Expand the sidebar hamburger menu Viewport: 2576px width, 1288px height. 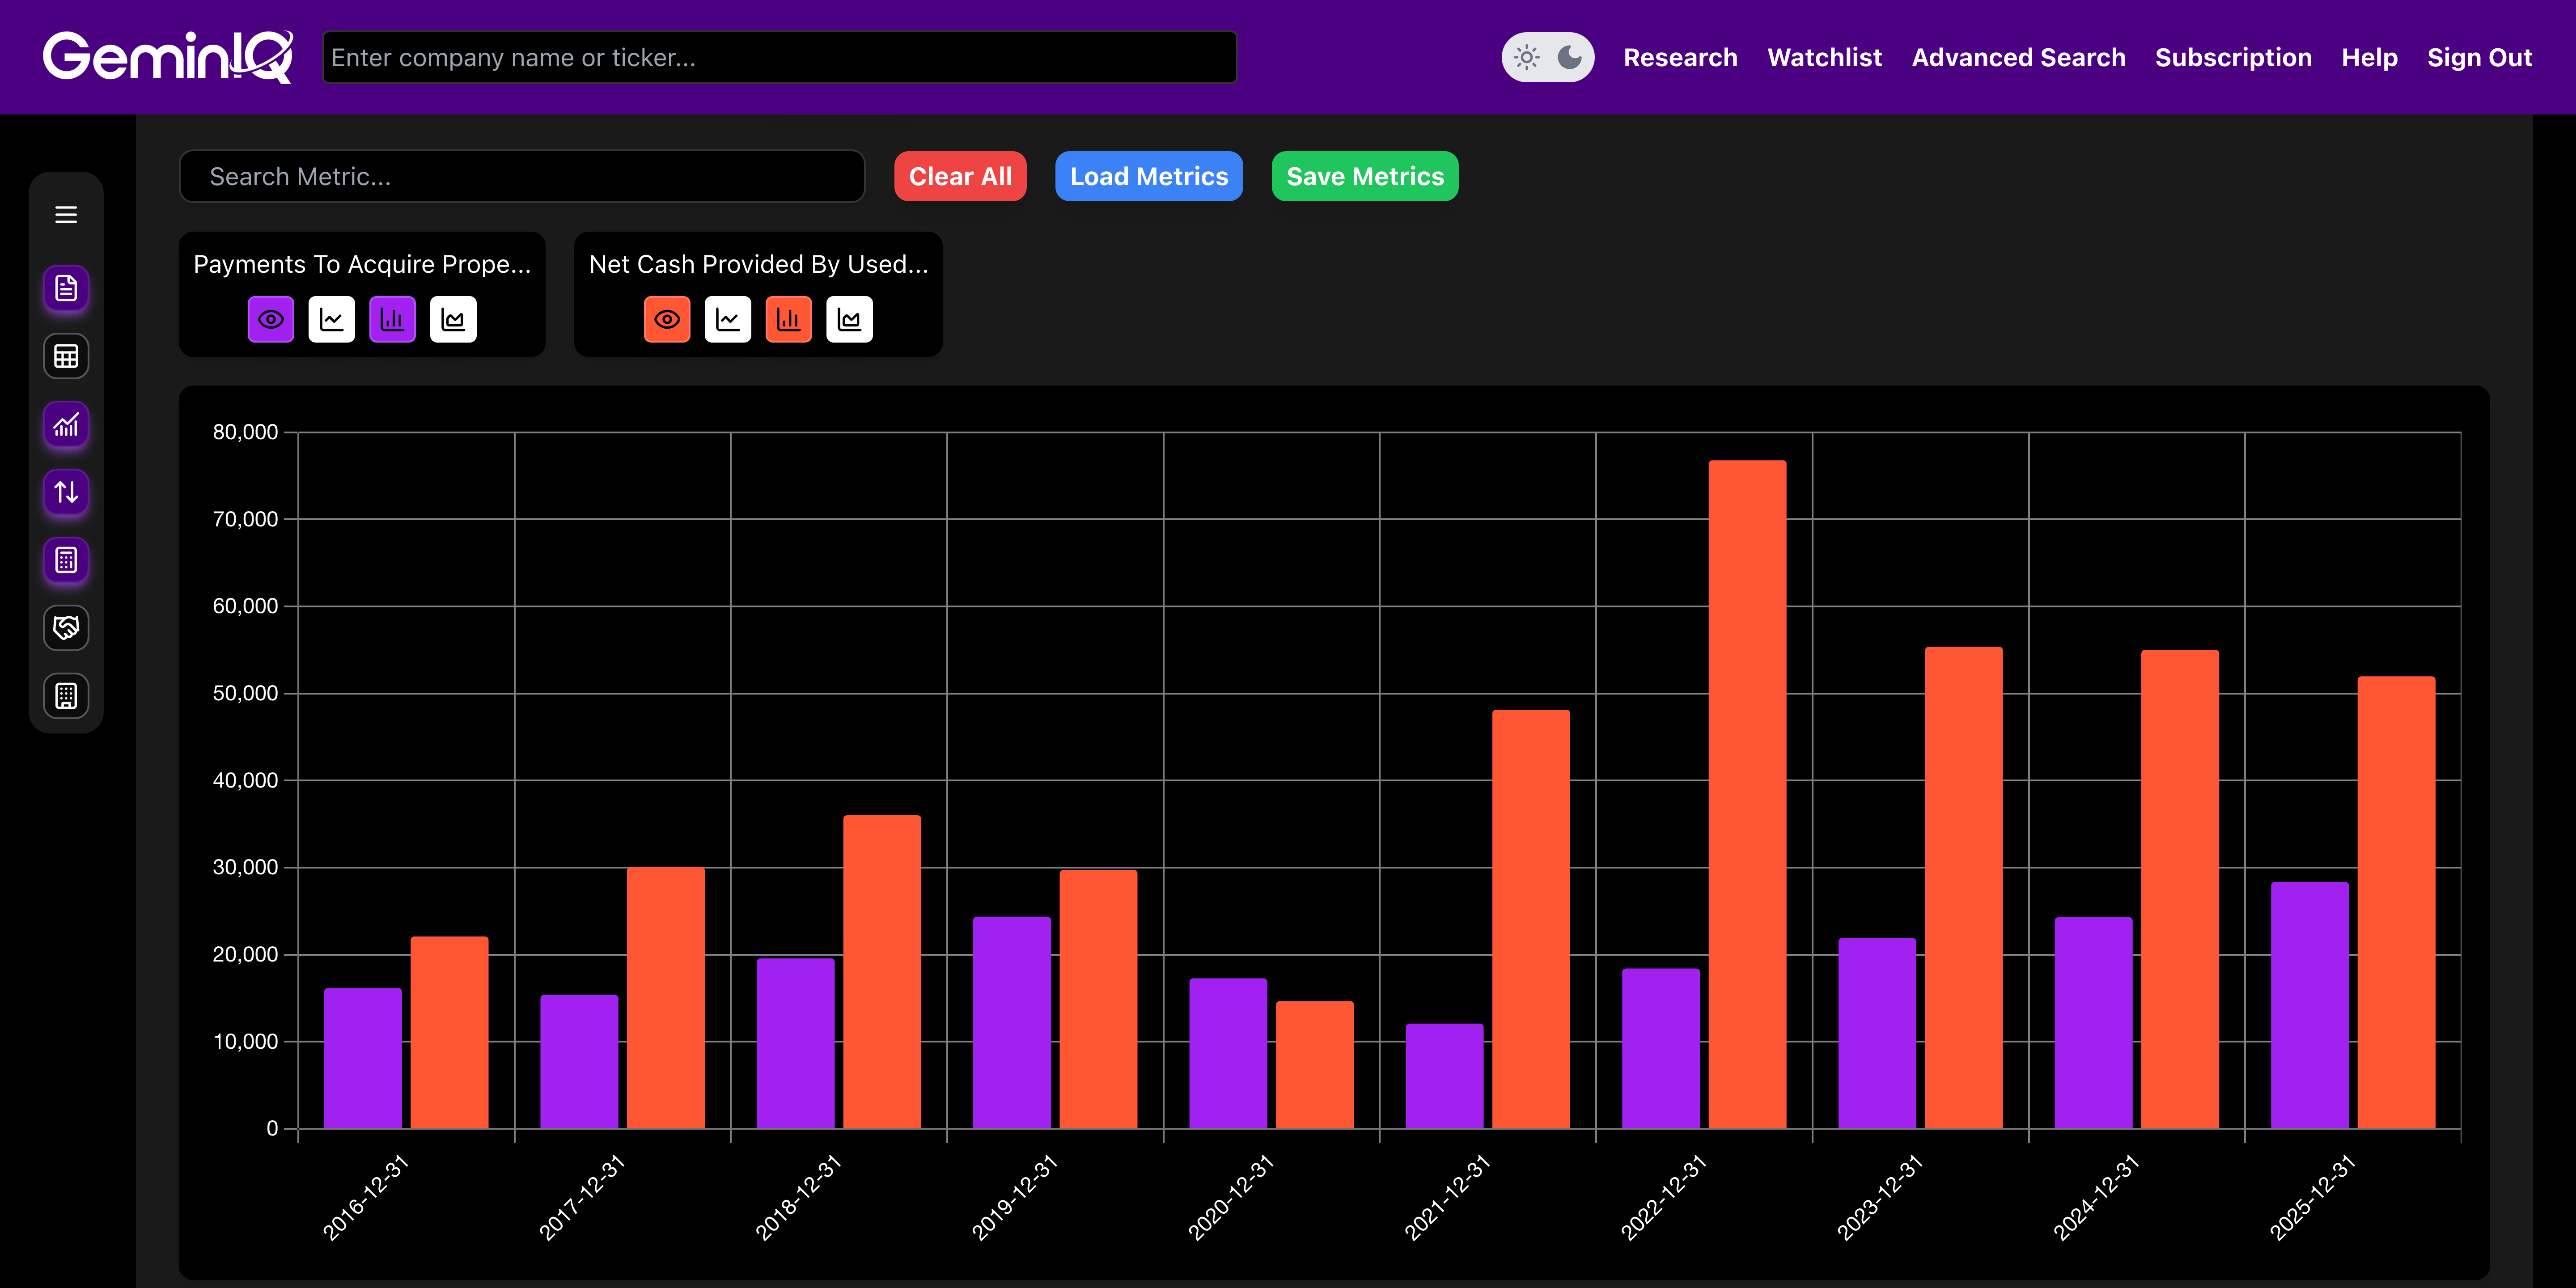66,215
